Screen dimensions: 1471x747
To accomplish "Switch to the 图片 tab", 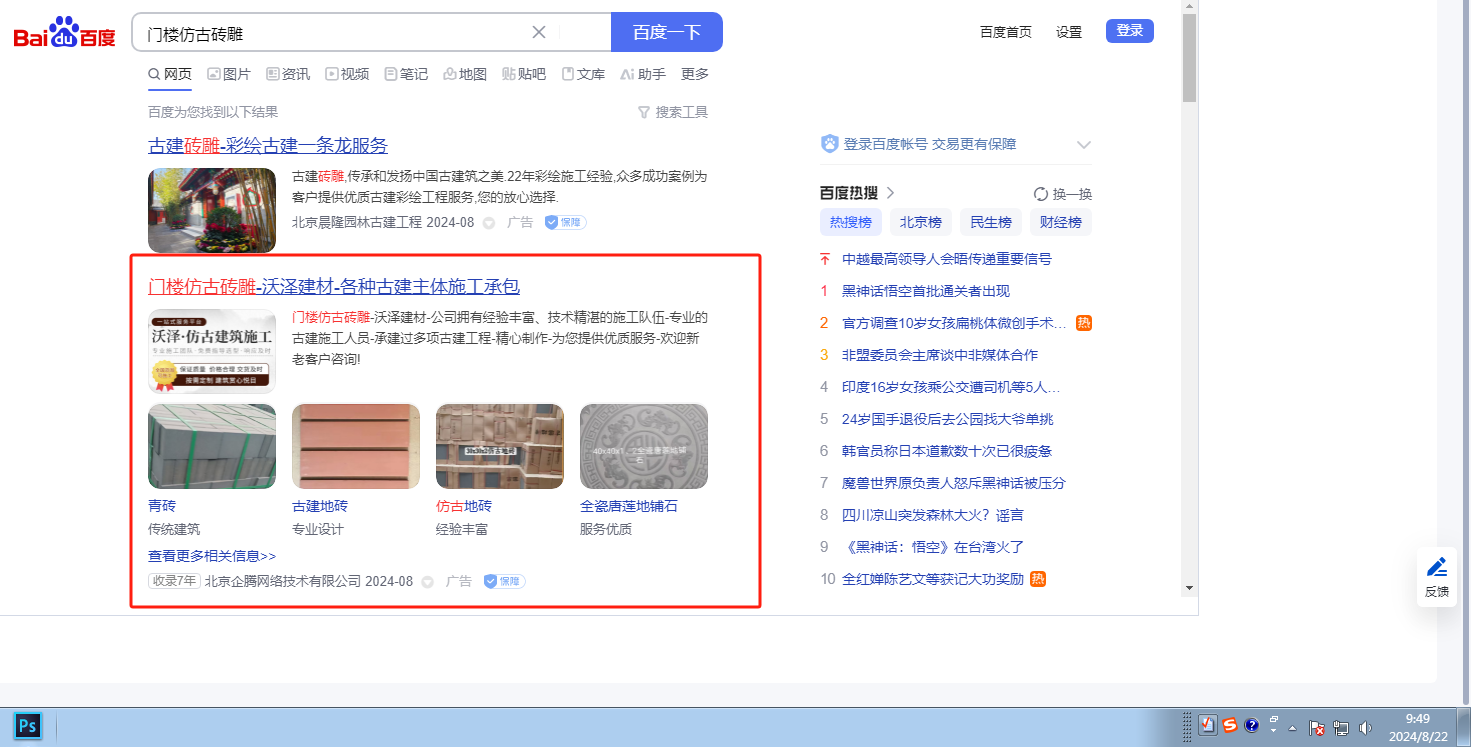I will point(229,74).
